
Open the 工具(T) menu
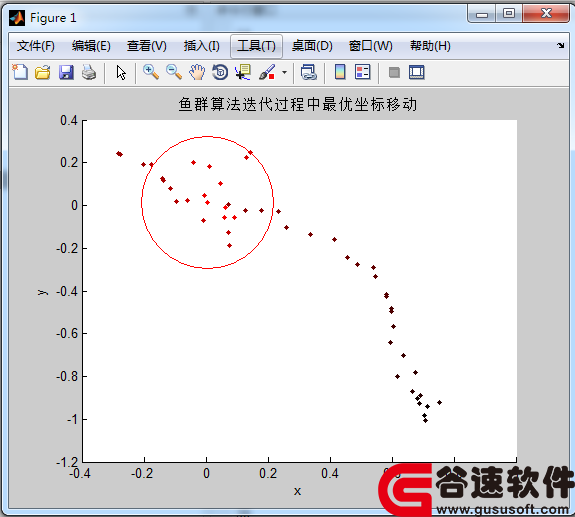coord(256,46)
